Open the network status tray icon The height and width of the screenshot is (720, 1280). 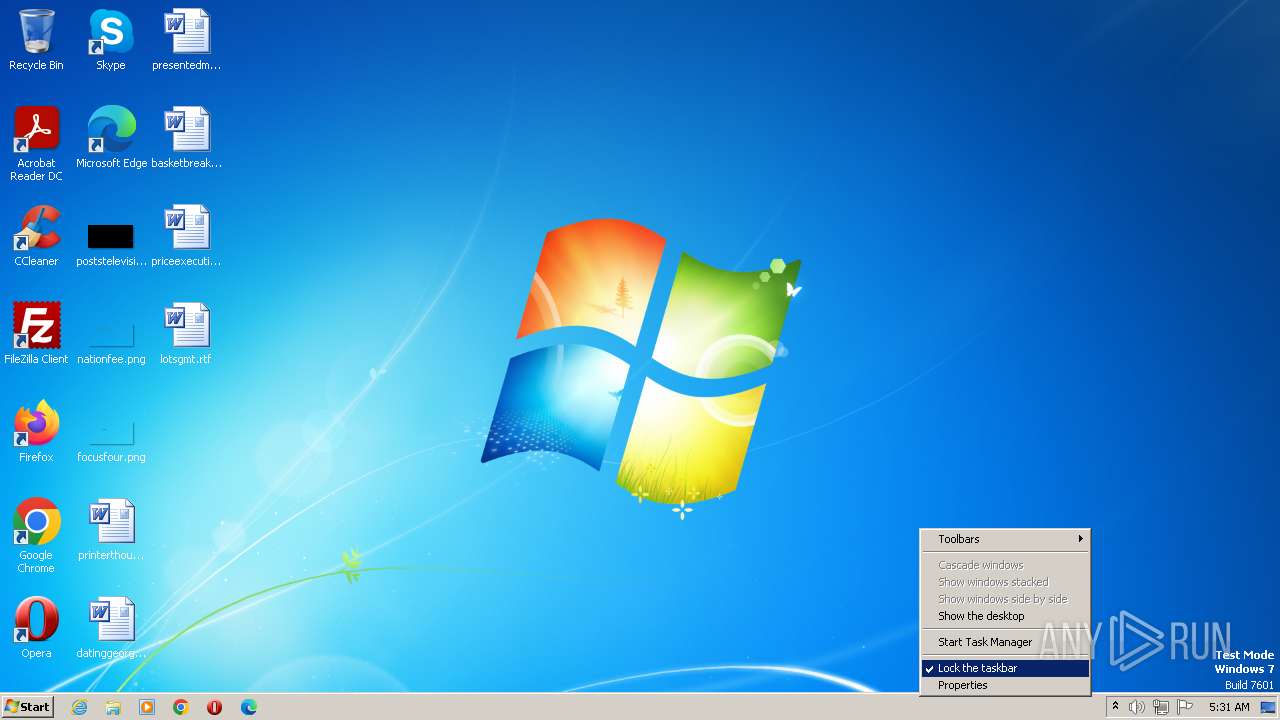click(x=1161, y=707)
